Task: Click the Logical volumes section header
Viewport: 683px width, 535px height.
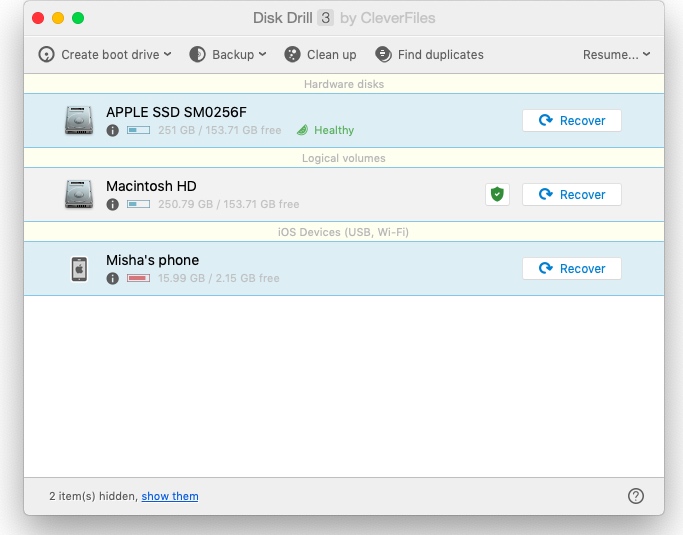Action: coord(344,158)
